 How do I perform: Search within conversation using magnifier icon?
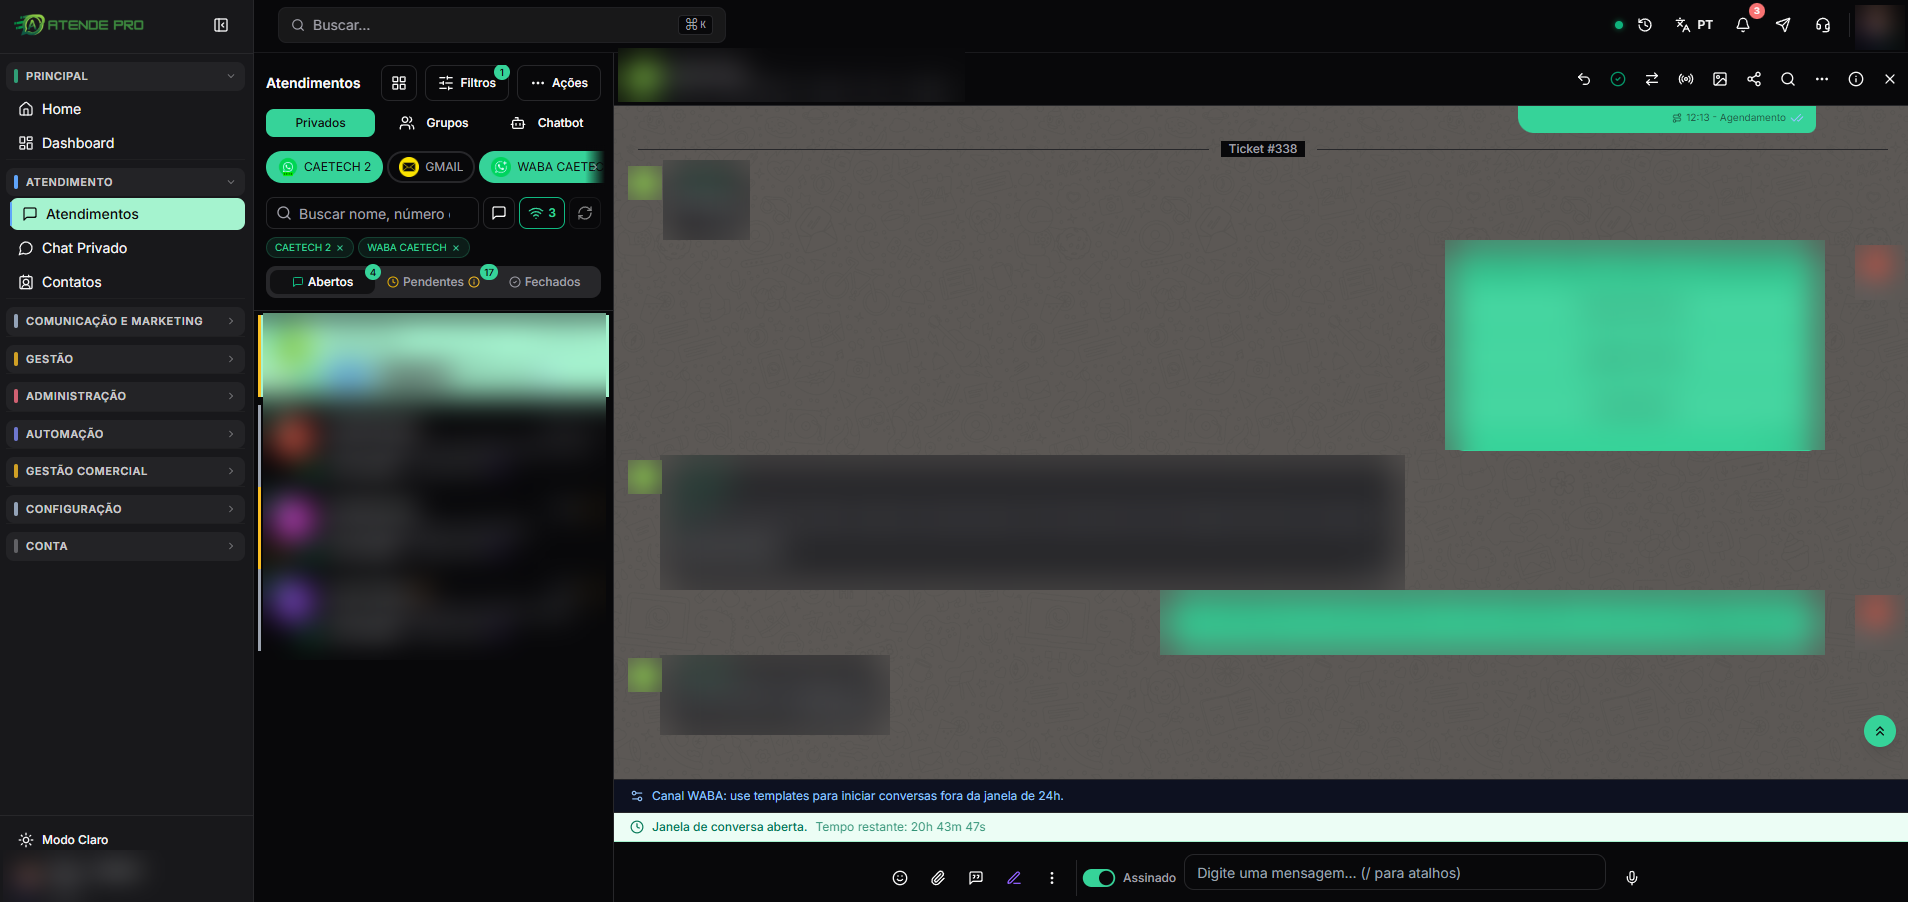coord(1788,79)
